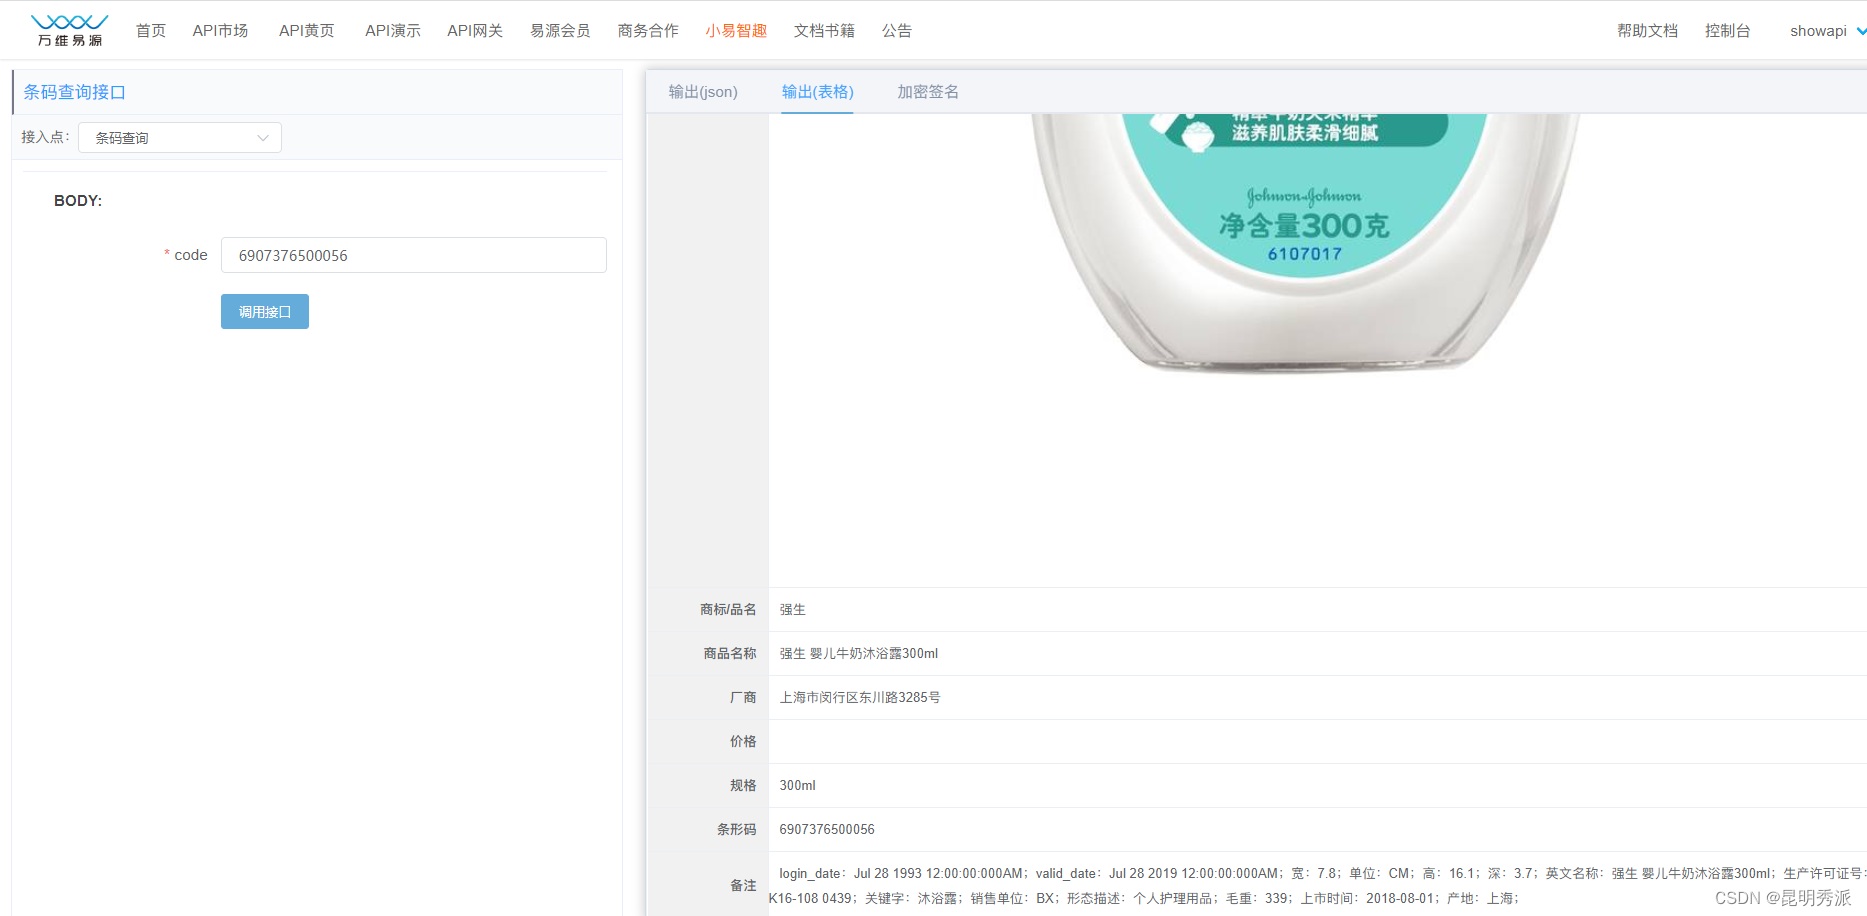Screen dimensions: 1867x916
Task: Click the 300ml specification value
Action: pyautogui.click(x=798, y=786)
